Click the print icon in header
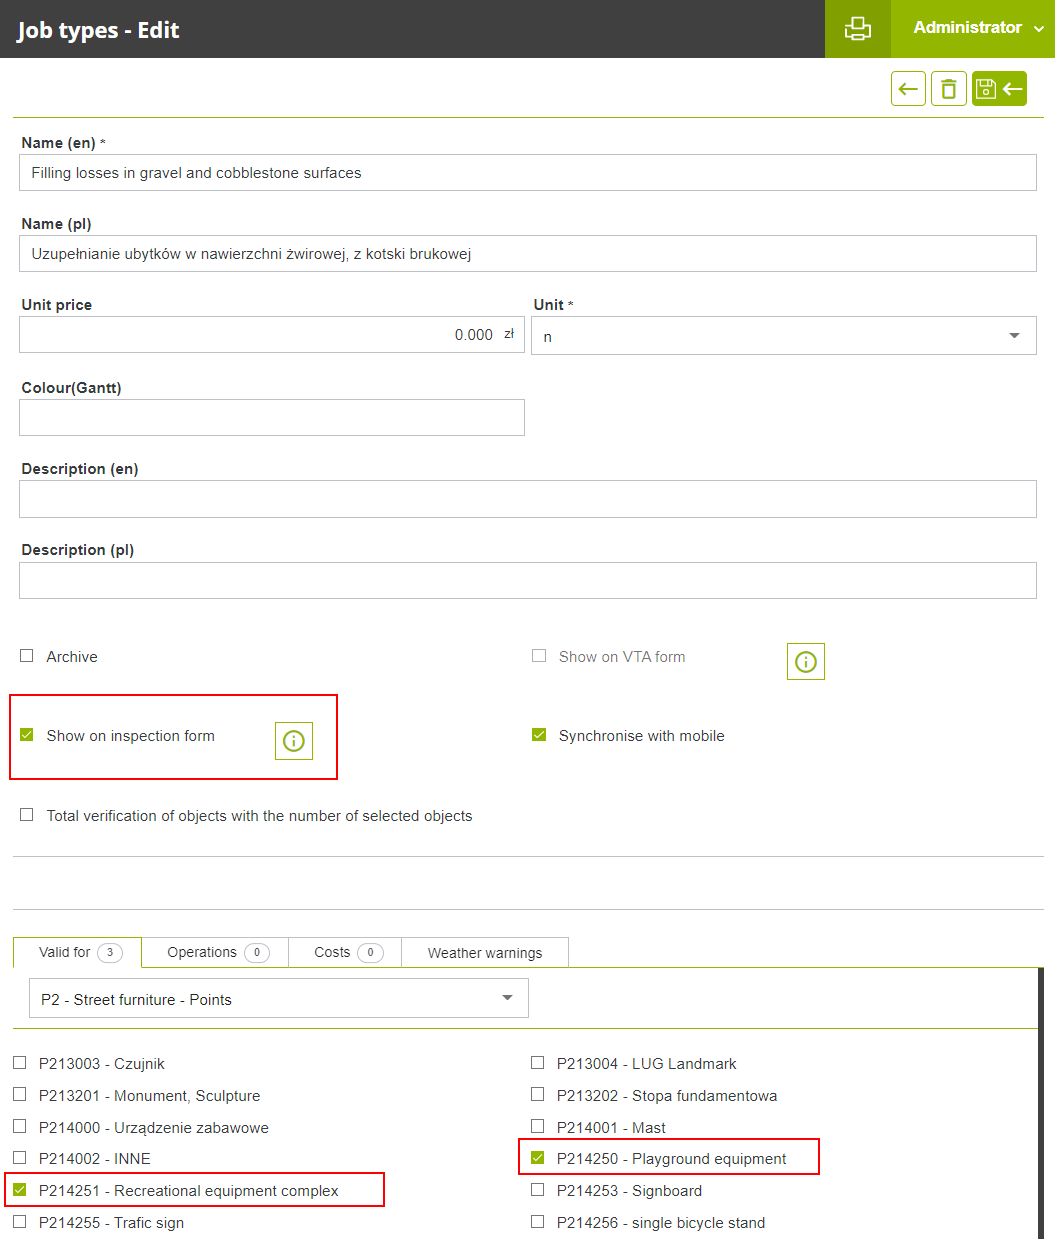1055x1239 pixels. (x=857, y=28)
